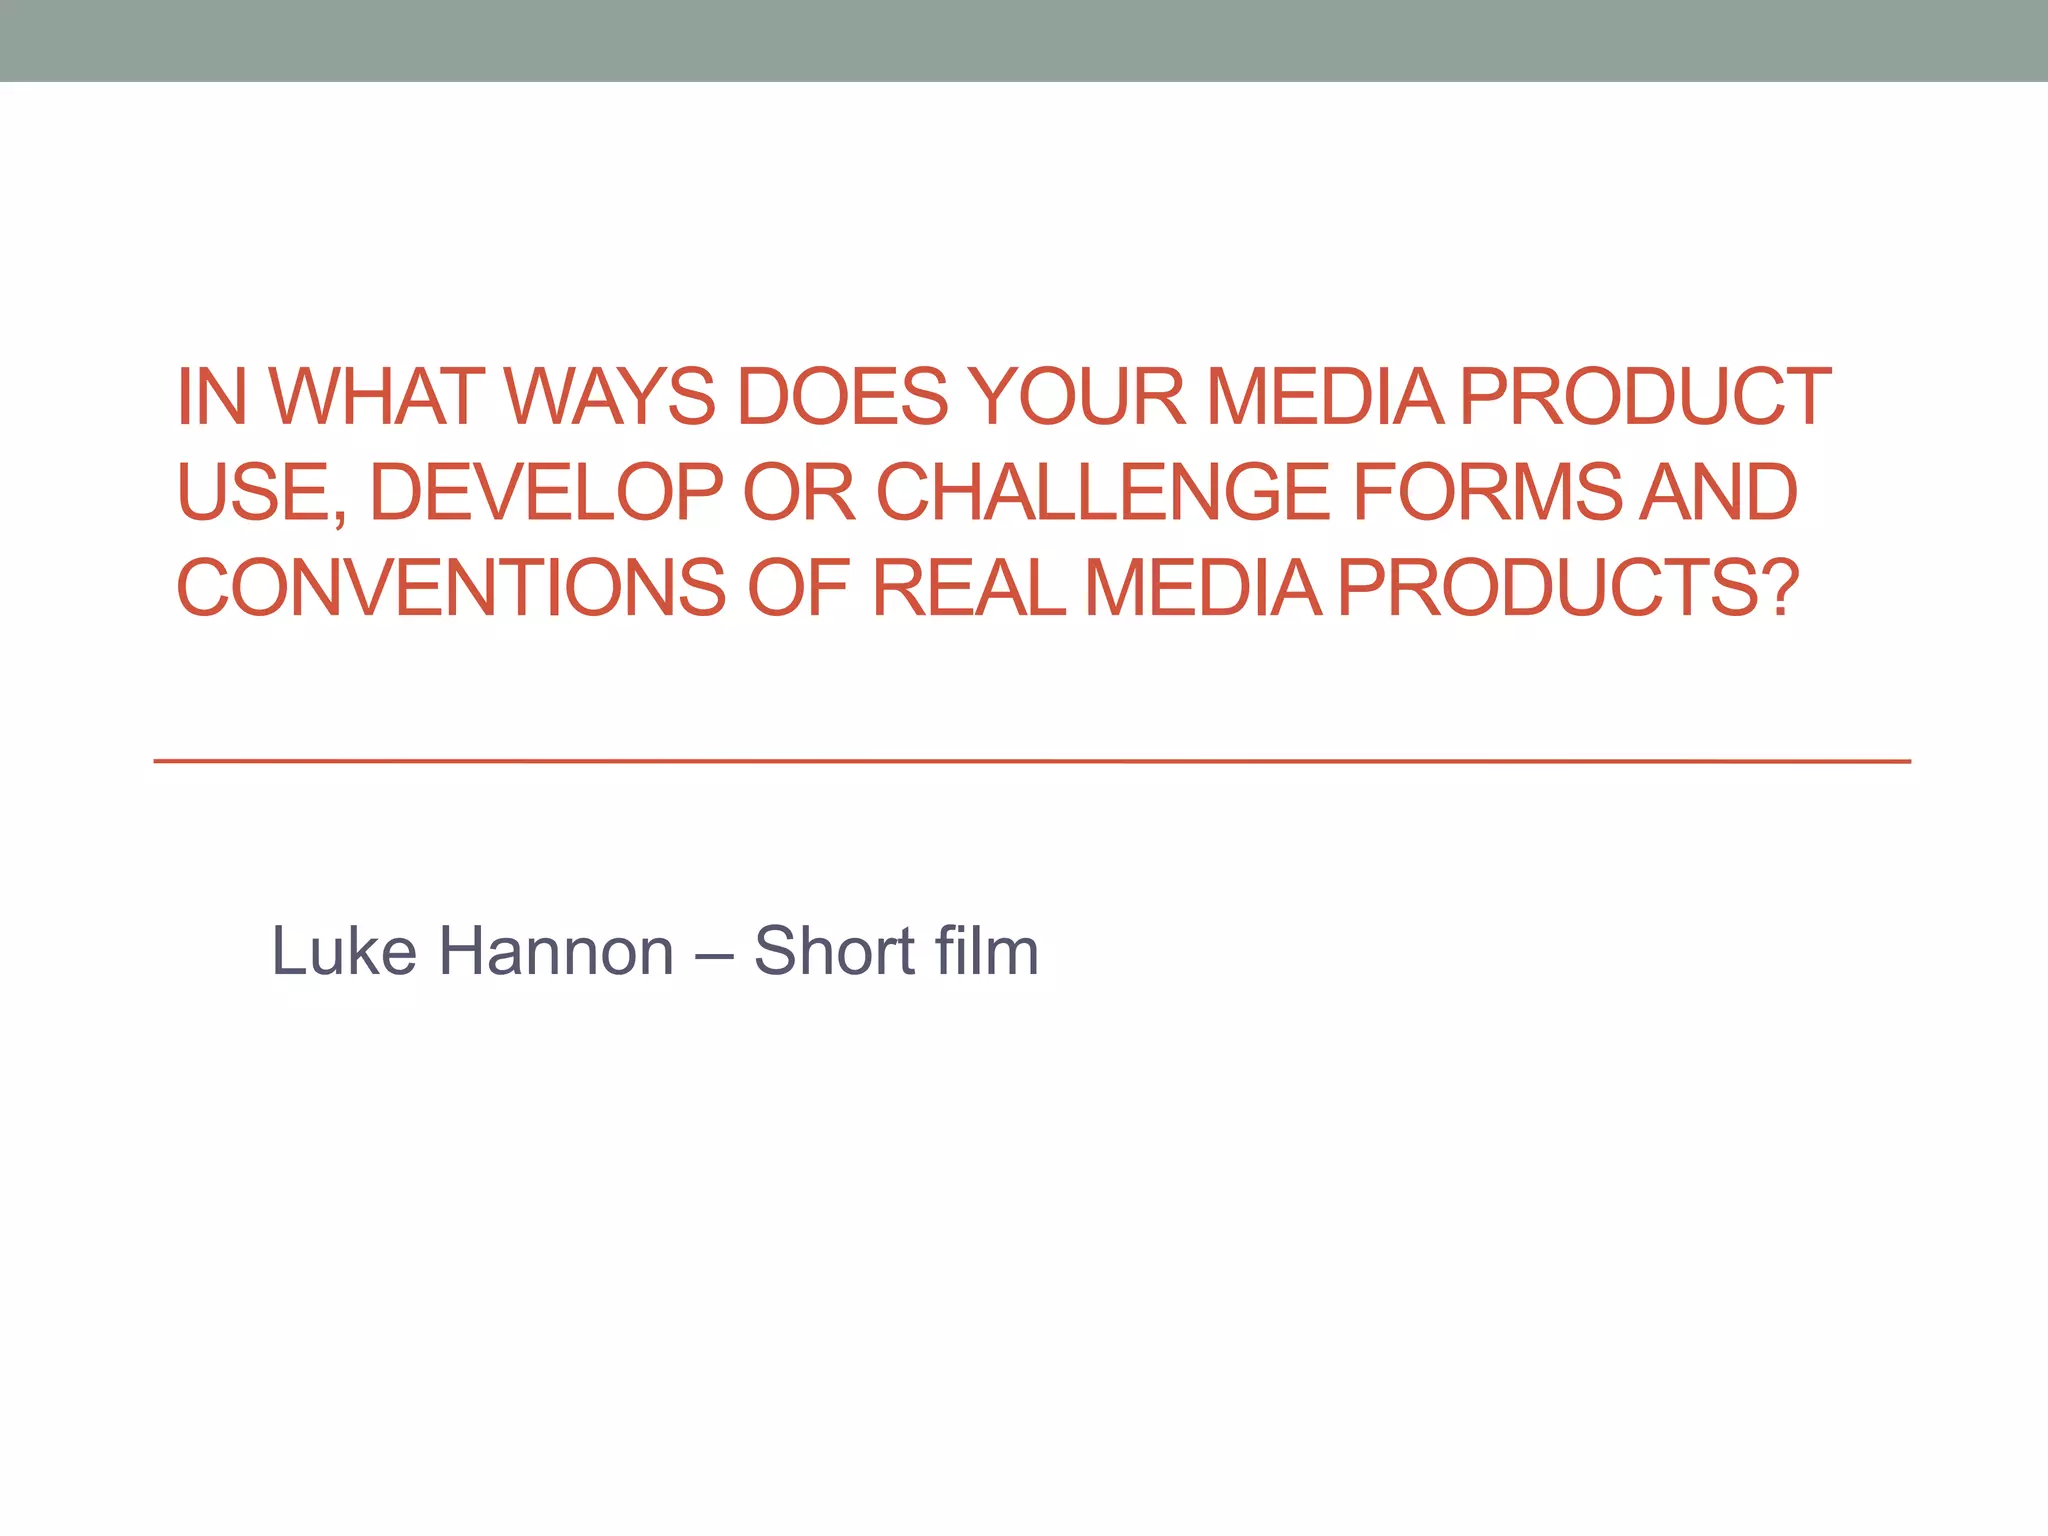Select the word "DEVELOP" in the heading

tap(546, 492)
